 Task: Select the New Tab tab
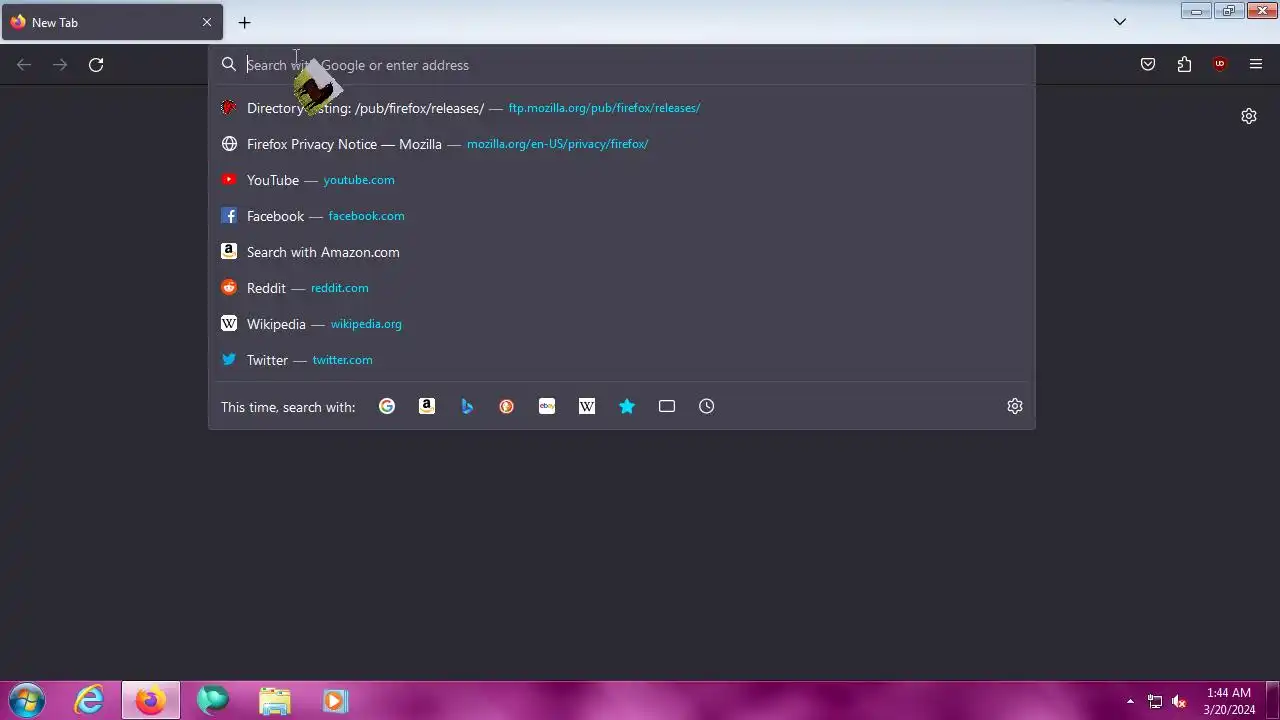(112, 22)
